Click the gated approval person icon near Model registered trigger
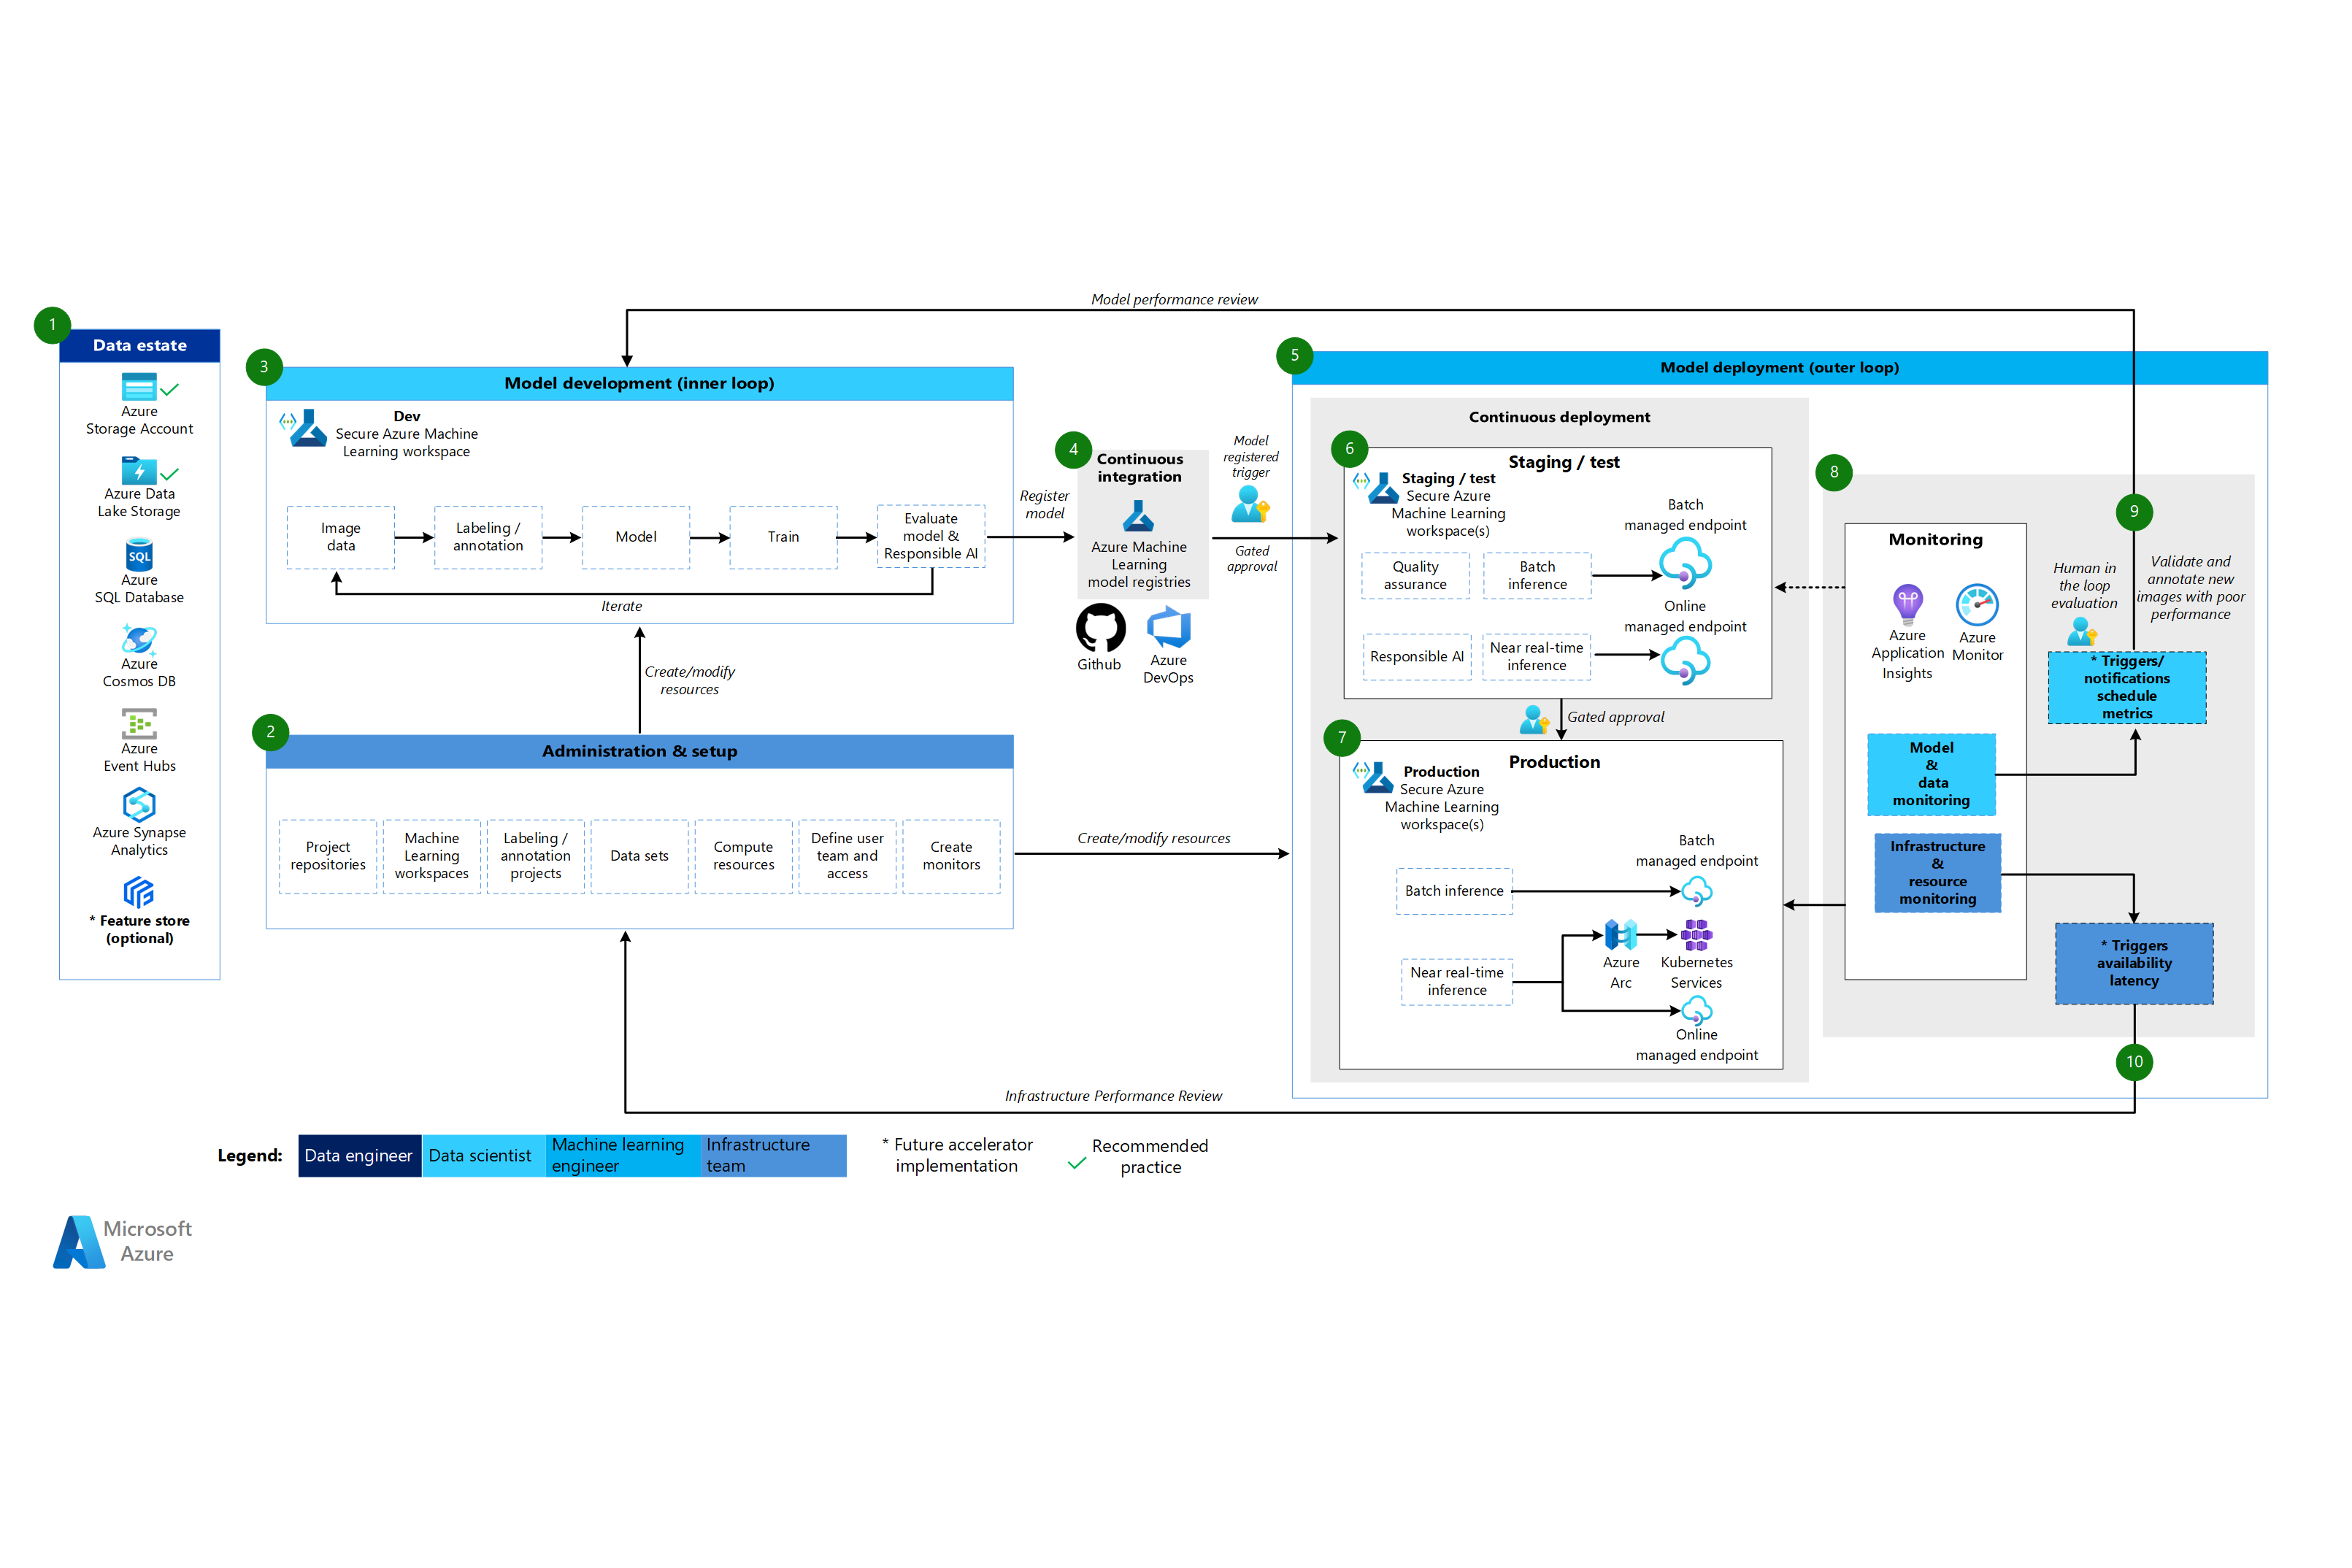The height and width of the screenshot is (1568, 2352). click(x=1250, y=505)
